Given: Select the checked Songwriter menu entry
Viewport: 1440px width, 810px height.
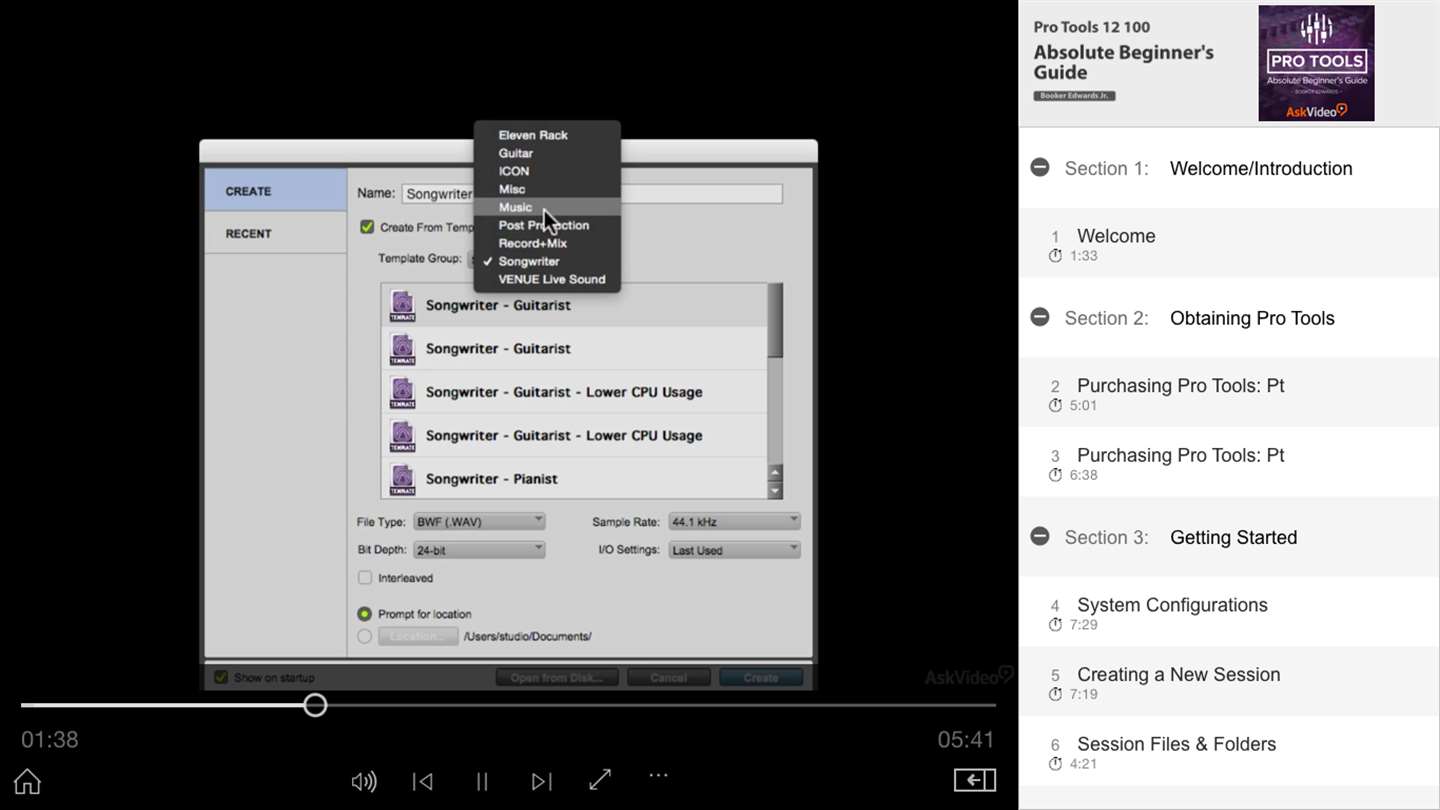Looking at the screenshot, I should 547,261.
